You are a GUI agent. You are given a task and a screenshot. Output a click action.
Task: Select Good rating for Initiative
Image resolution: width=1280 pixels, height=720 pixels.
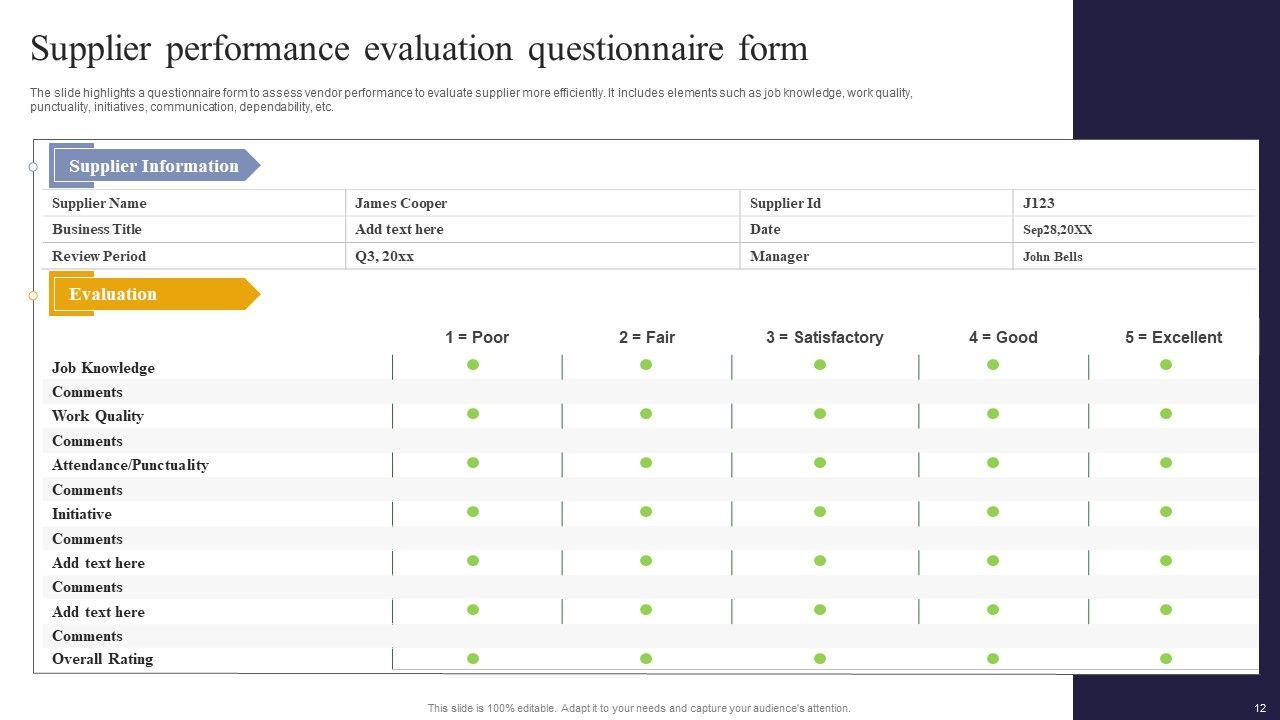click(x=993, y=512)
